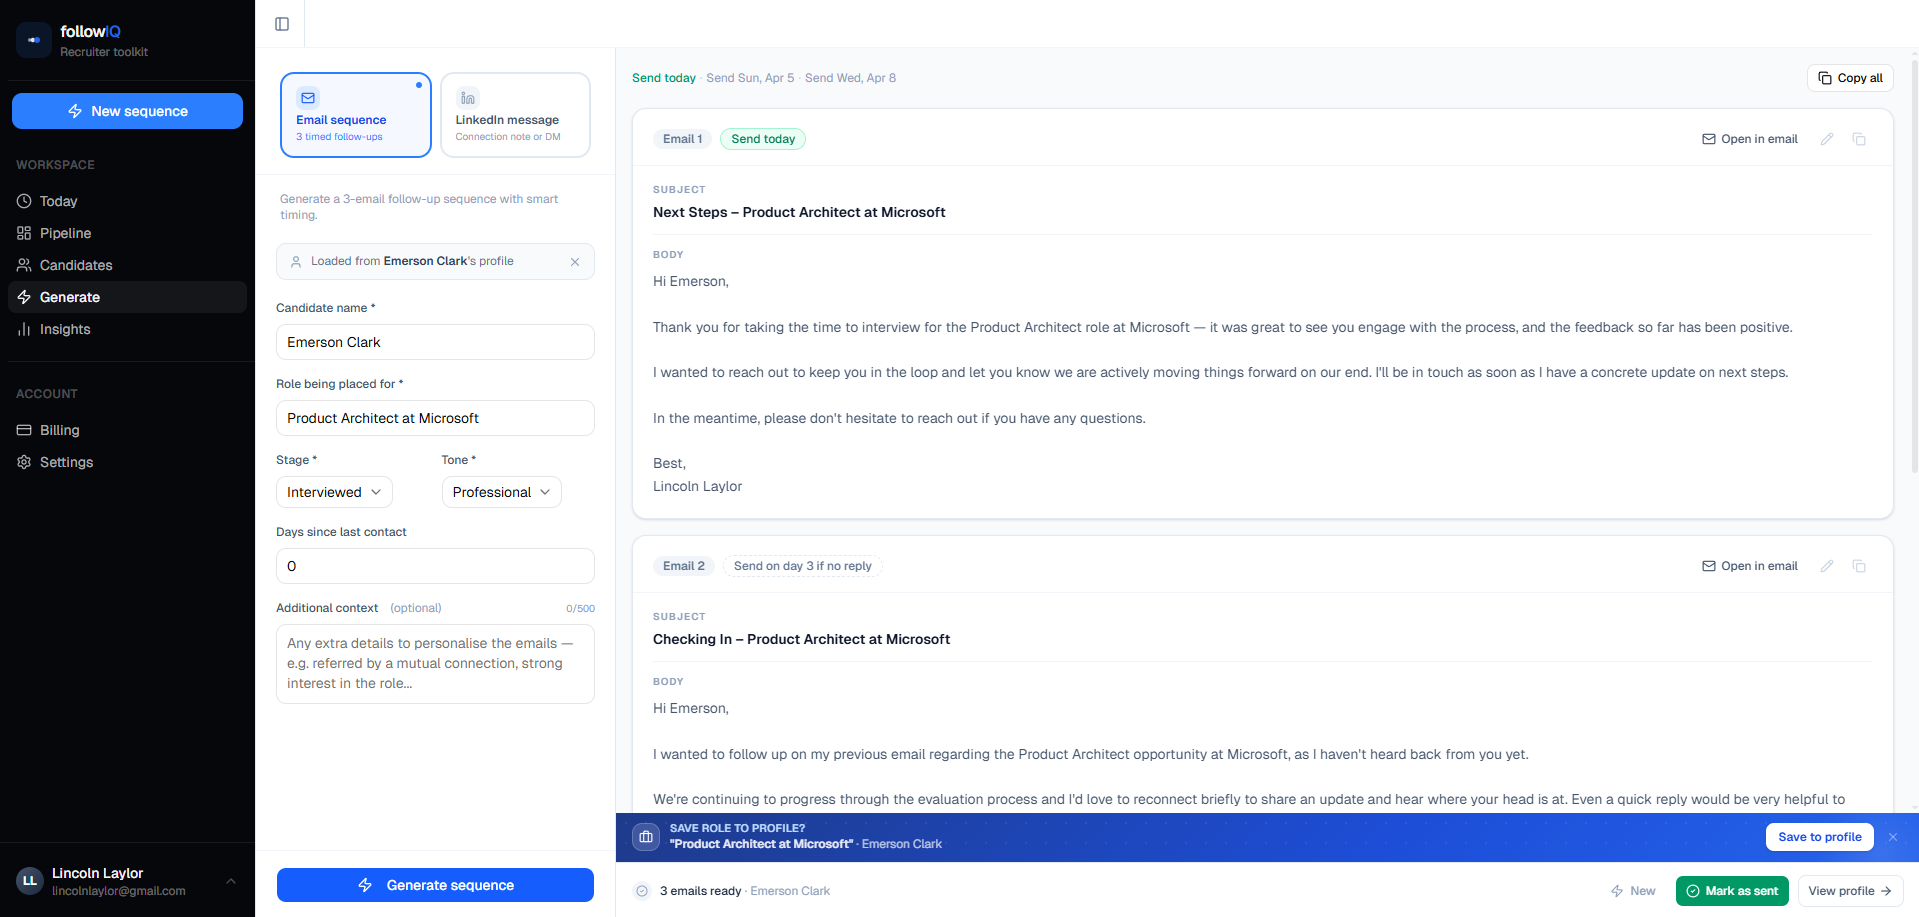Go to Pipeline in the sidebar

(127, 233)
